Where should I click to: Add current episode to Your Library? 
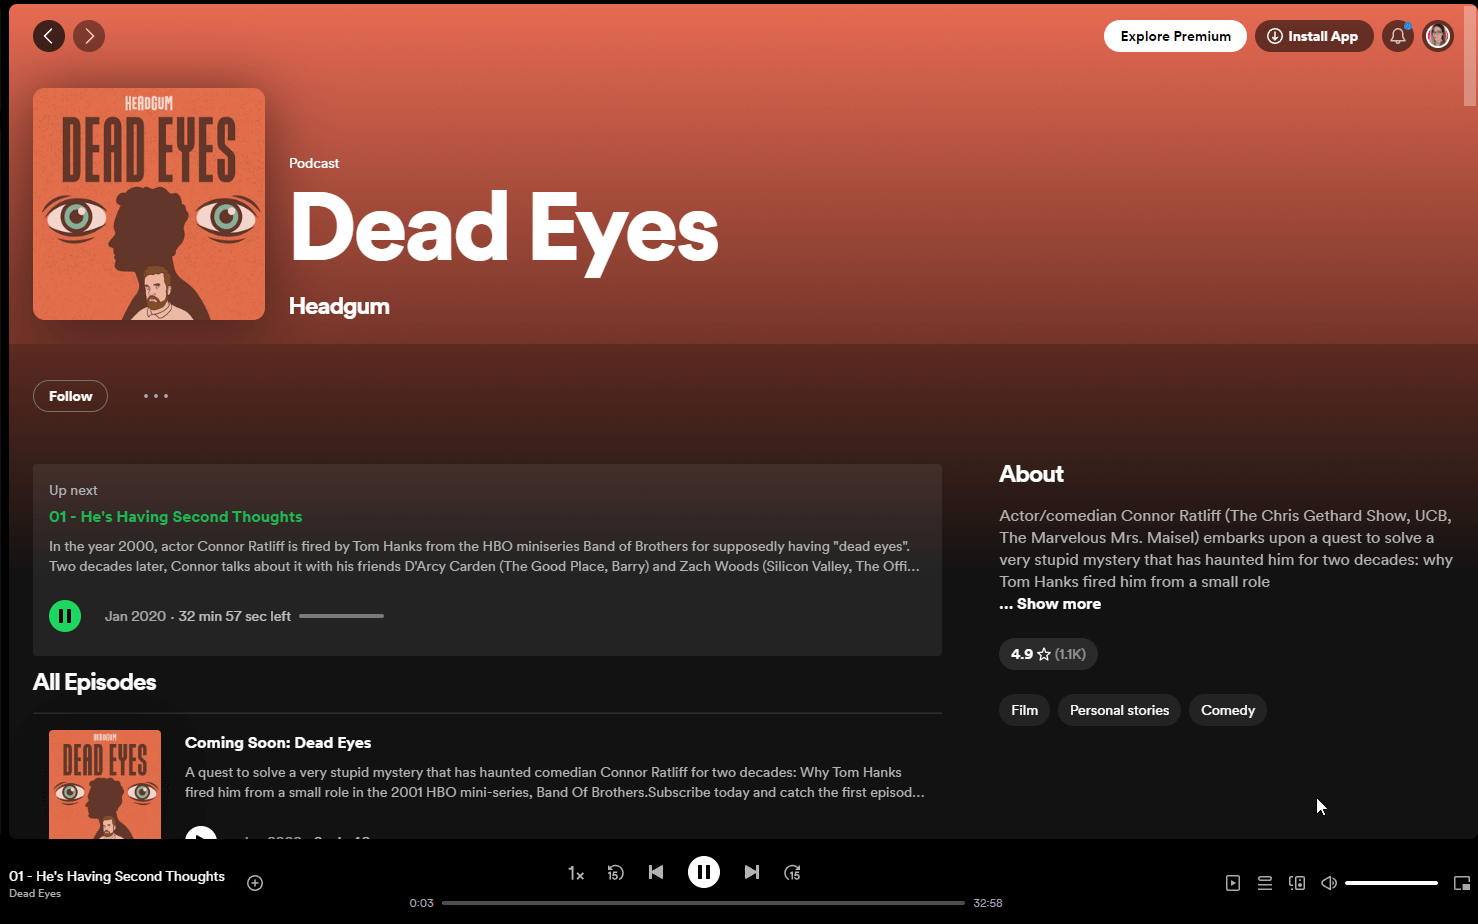255,882
